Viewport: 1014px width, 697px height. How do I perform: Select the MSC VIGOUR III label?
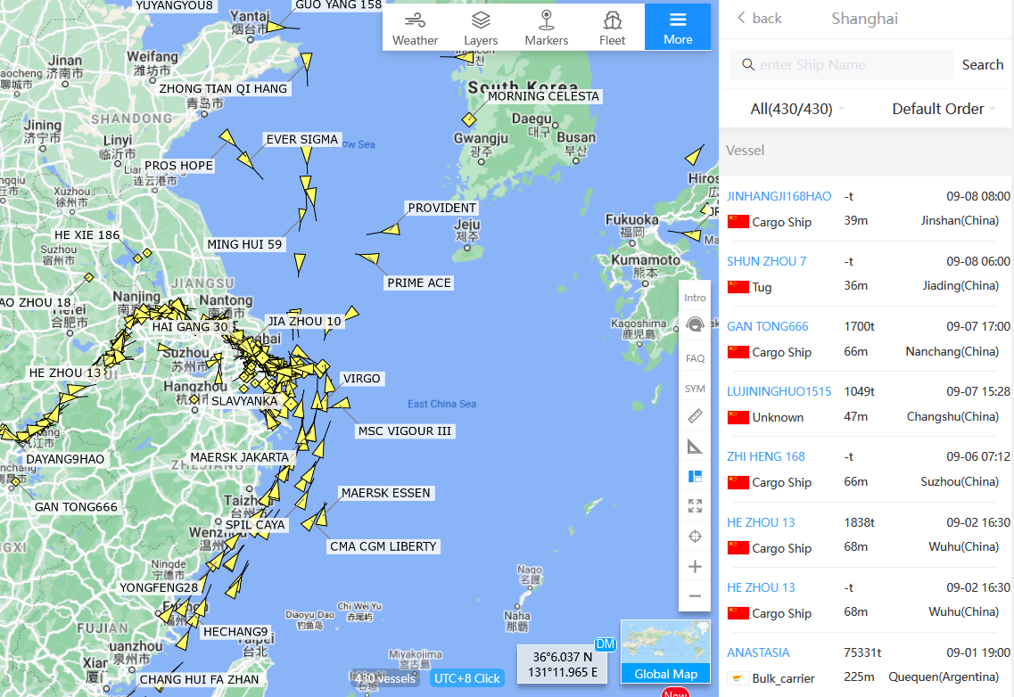[x=405, y=431]
